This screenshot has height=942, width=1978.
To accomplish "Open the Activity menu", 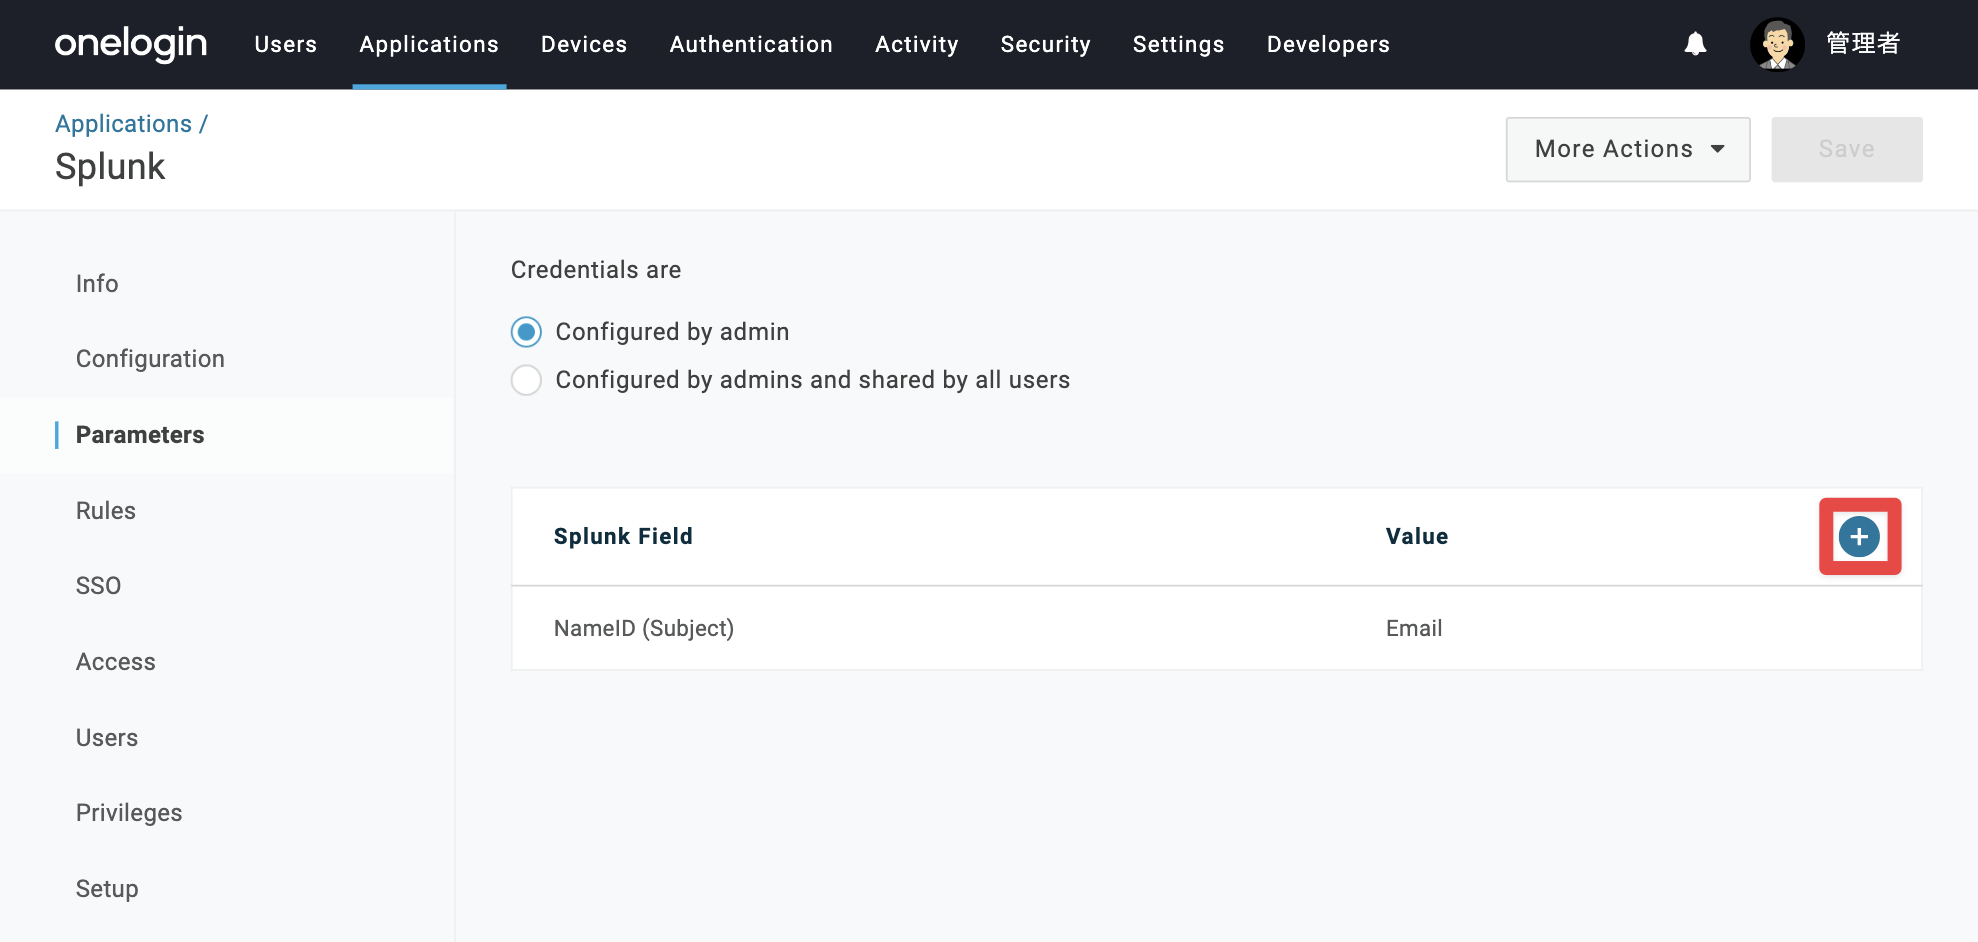I will [917, 44].
